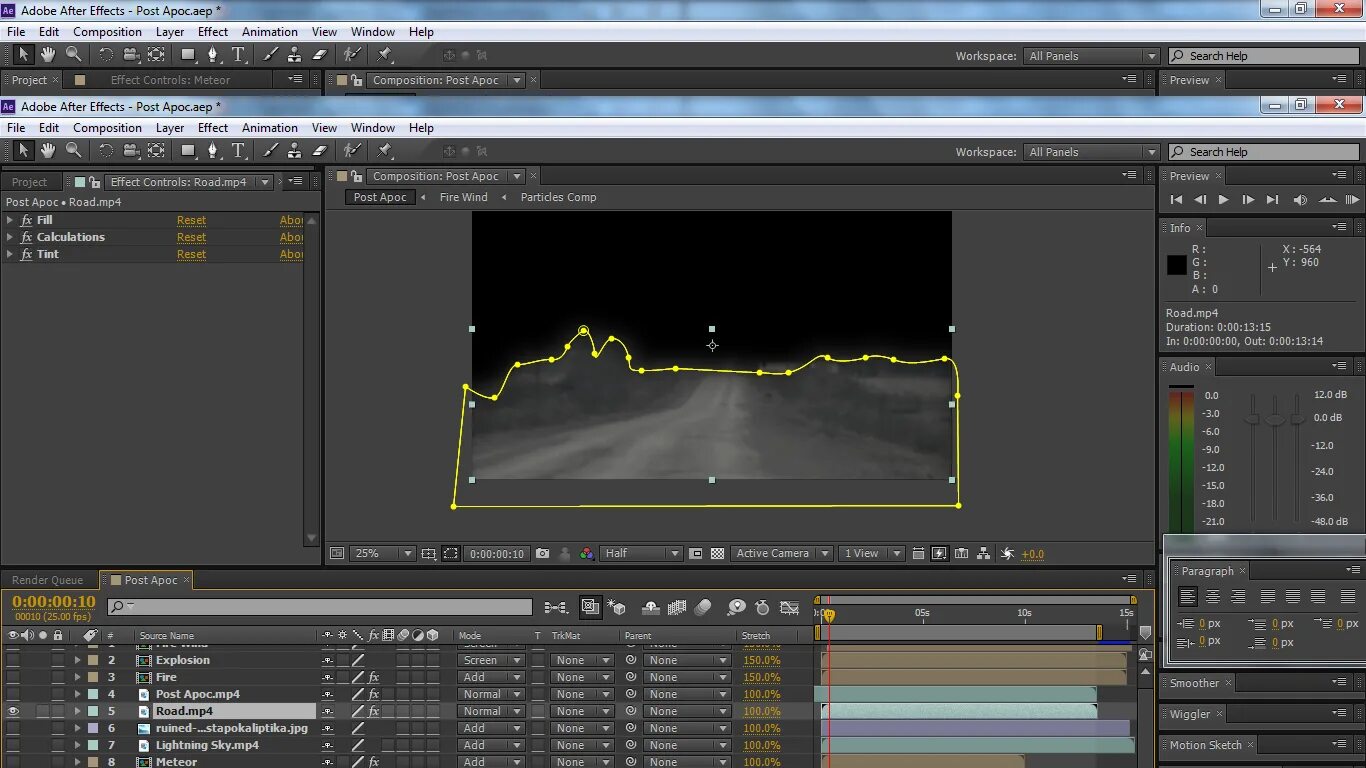Select the Eraser tool in front window toolbar

(x=320, y=151)
